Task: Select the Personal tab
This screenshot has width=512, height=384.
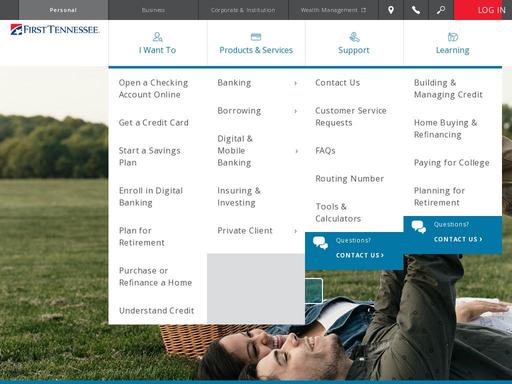Action: point(63,10)
